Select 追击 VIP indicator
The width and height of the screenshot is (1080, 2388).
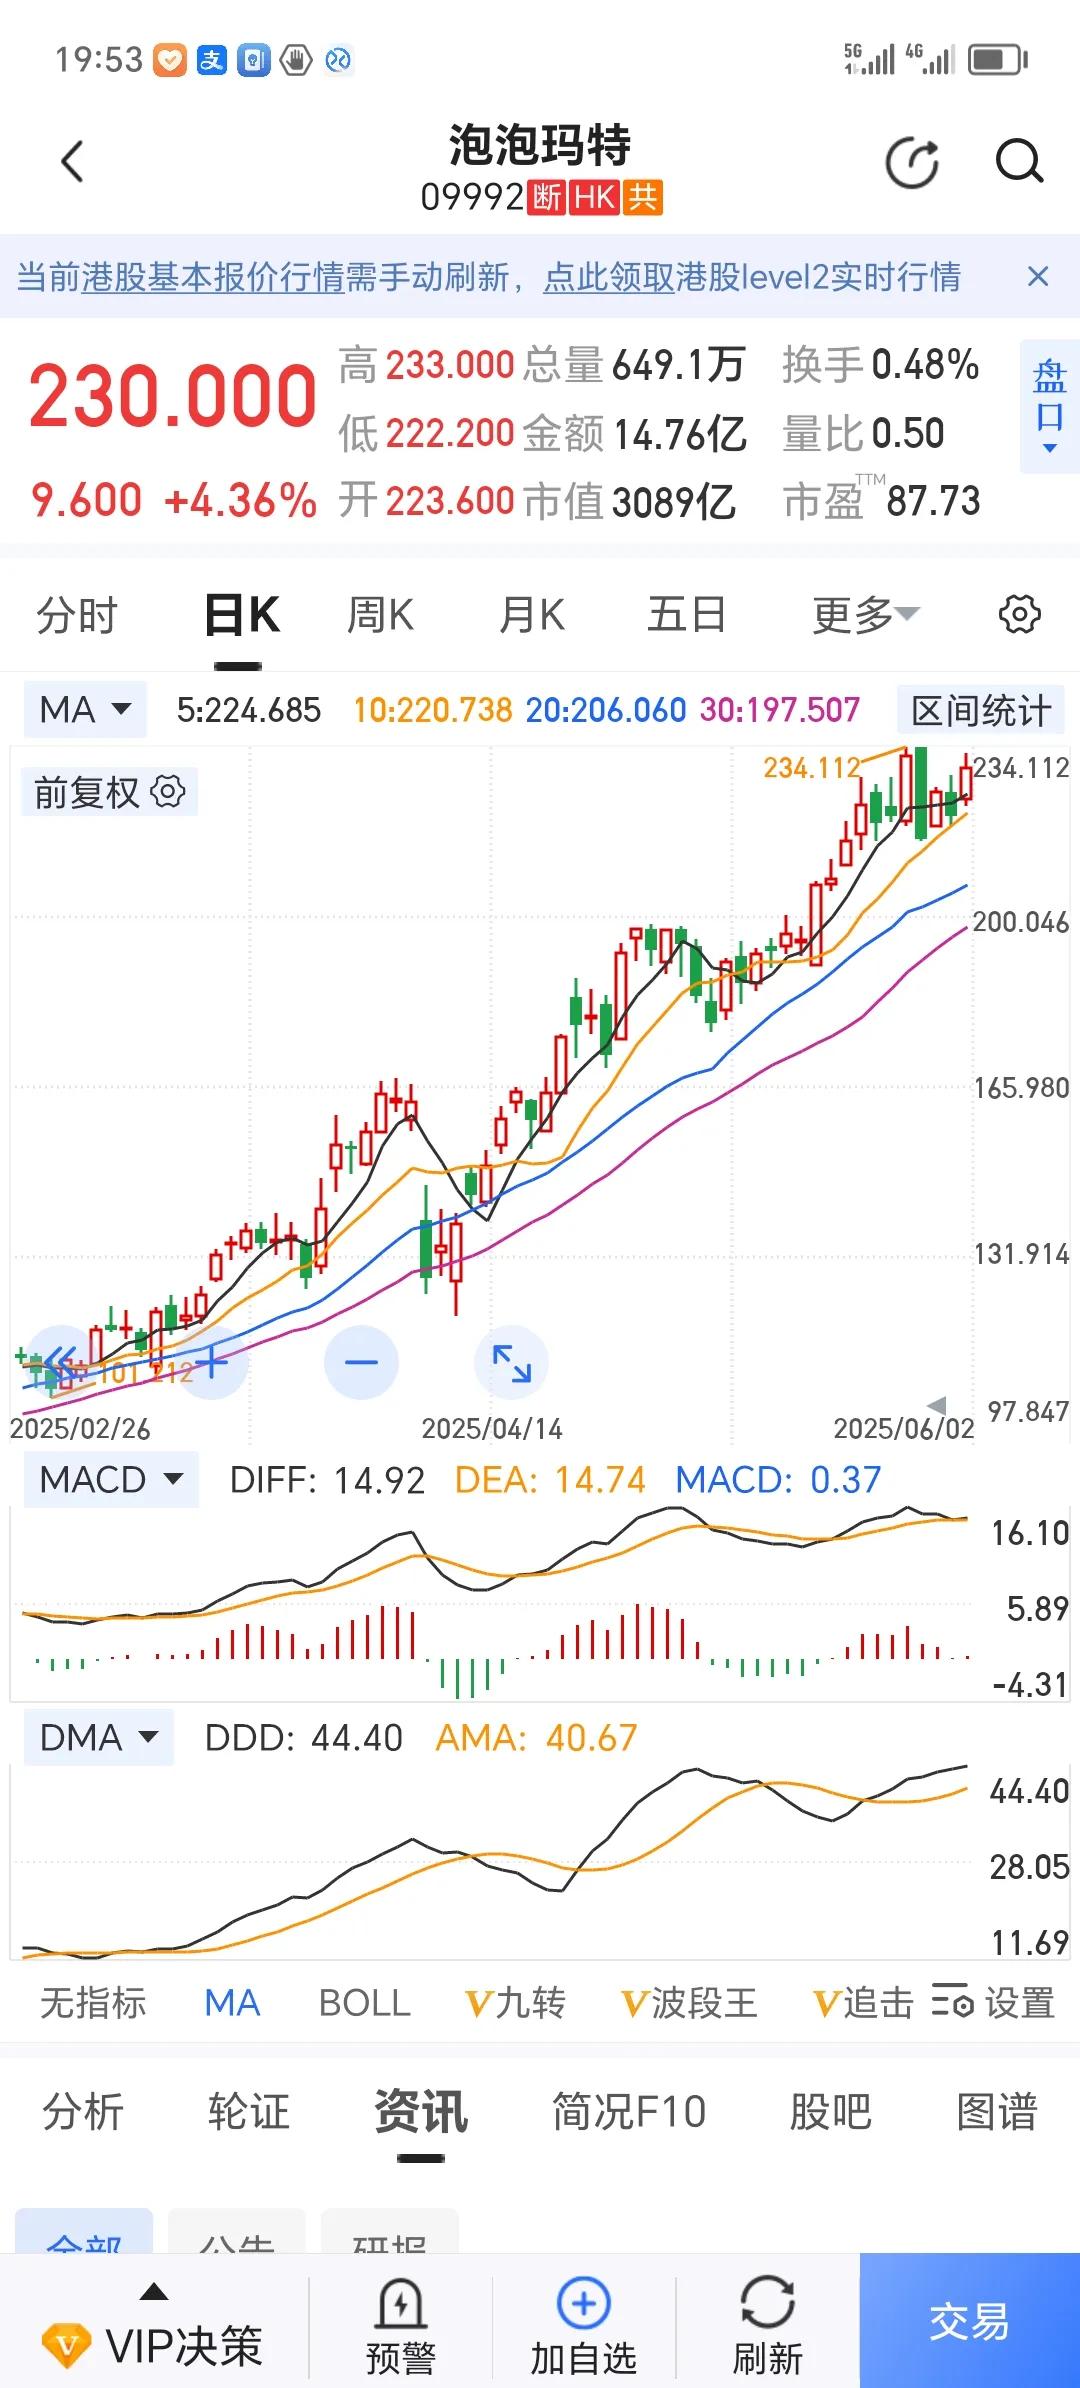tap(863, 2003)
